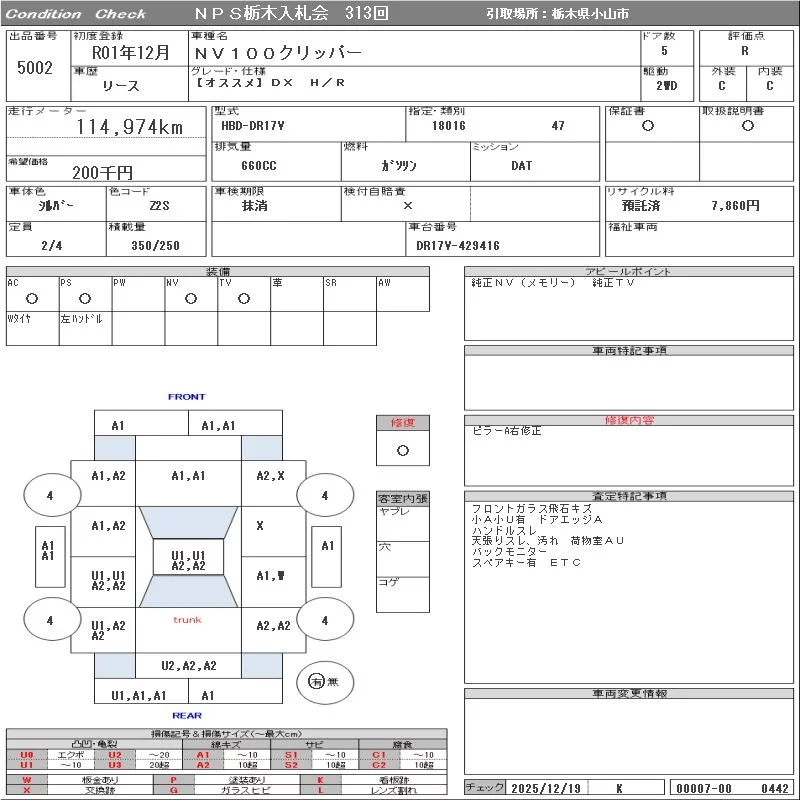This screenshot has width=800, height=800.
Task: Click the circle mark in the AC equipment cell
Action: 32,299
